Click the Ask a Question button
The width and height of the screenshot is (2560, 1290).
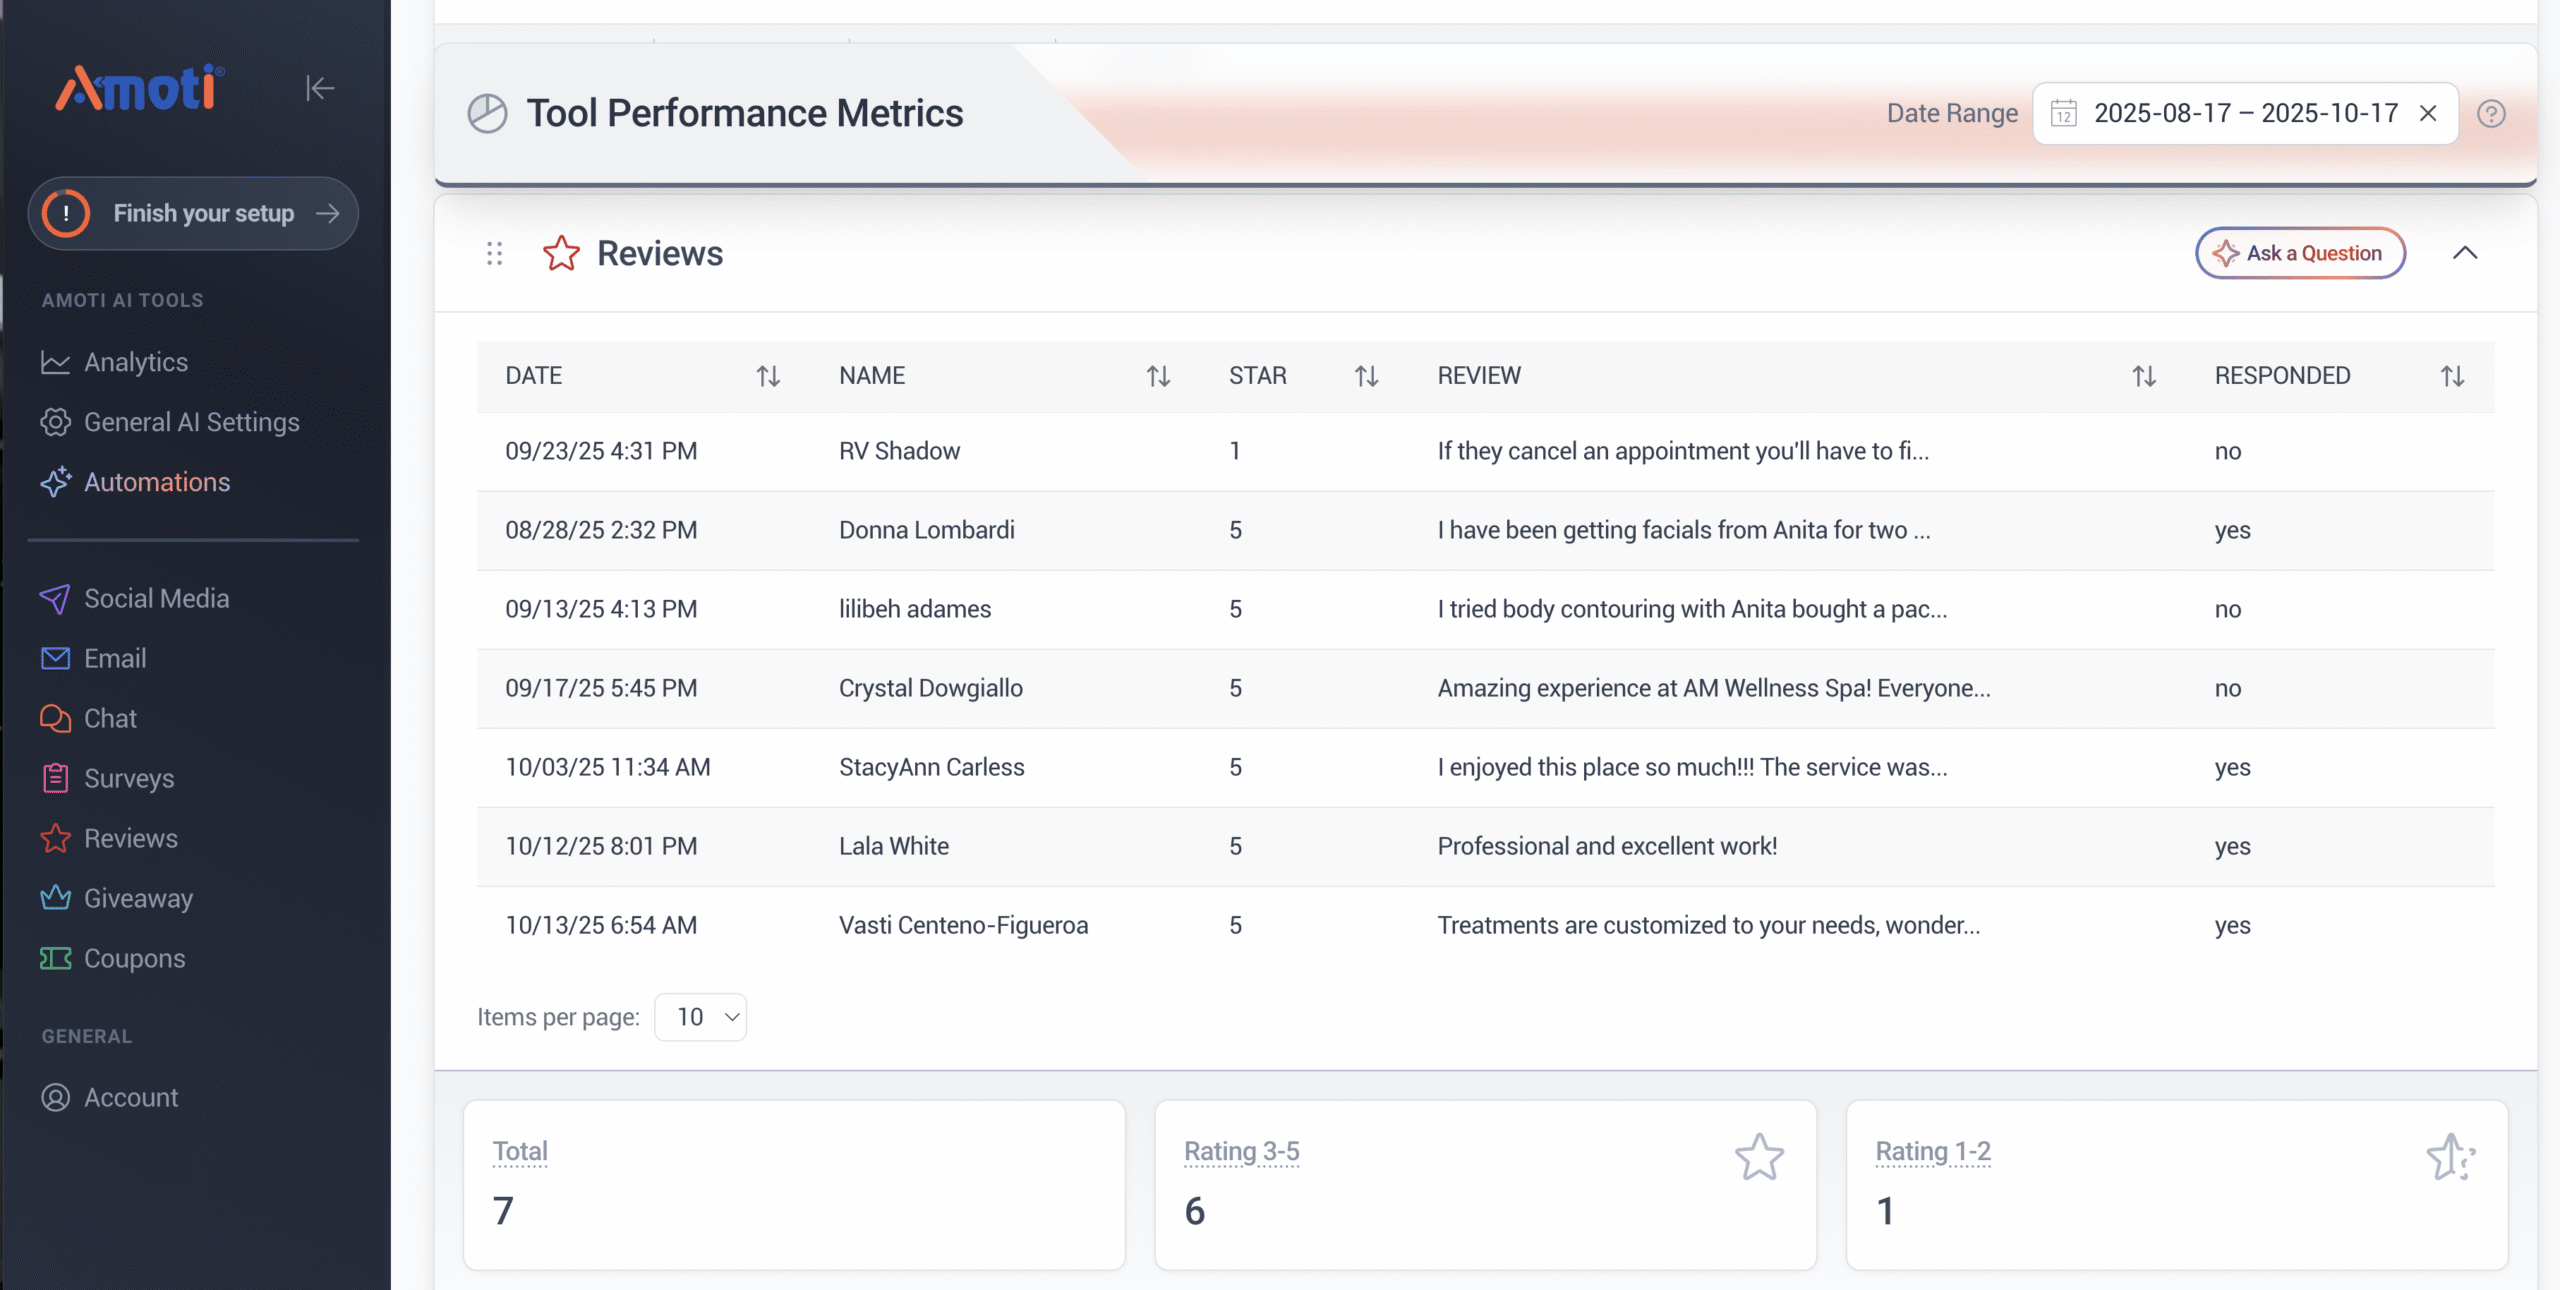click(2300, 253)
